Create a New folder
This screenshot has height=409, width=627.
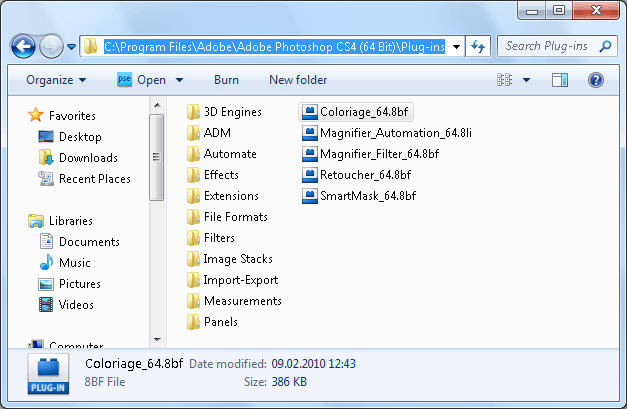coord(298,80)
